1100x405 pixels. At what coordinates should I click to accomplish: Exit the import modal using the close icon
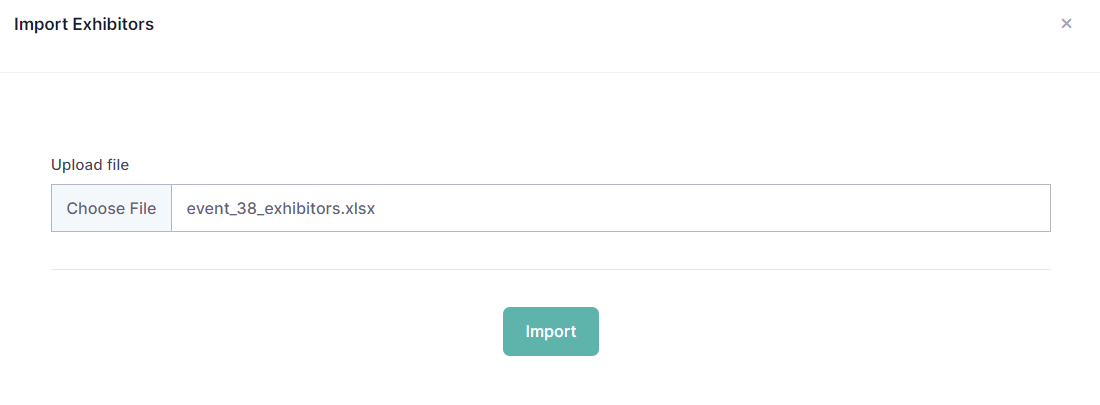1066,24
